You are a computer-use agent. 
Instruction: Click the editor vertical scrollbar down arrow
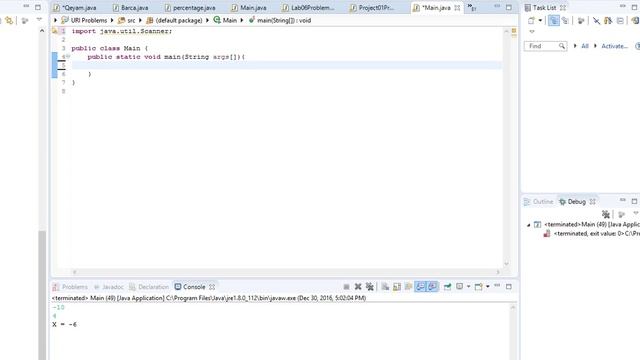(507, 264)
